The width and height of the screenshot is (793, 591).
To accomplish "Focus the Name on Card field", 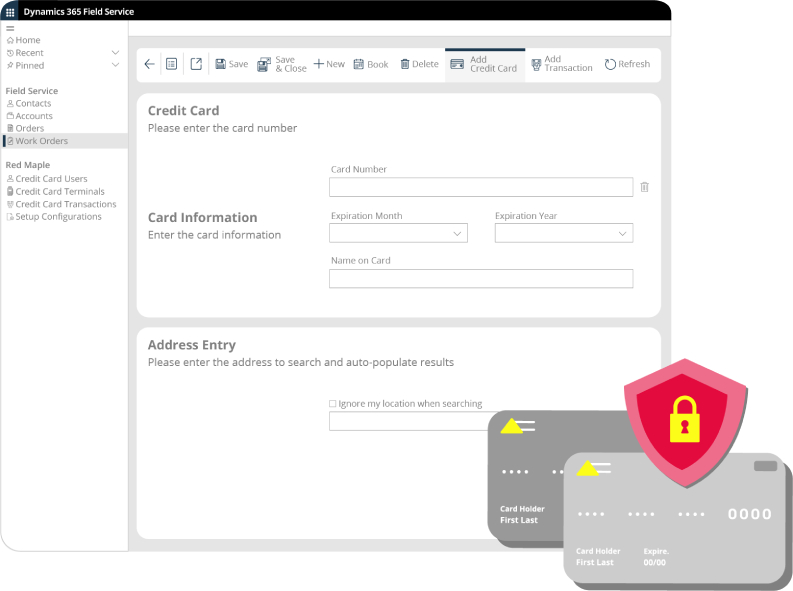I will [481, 279].
